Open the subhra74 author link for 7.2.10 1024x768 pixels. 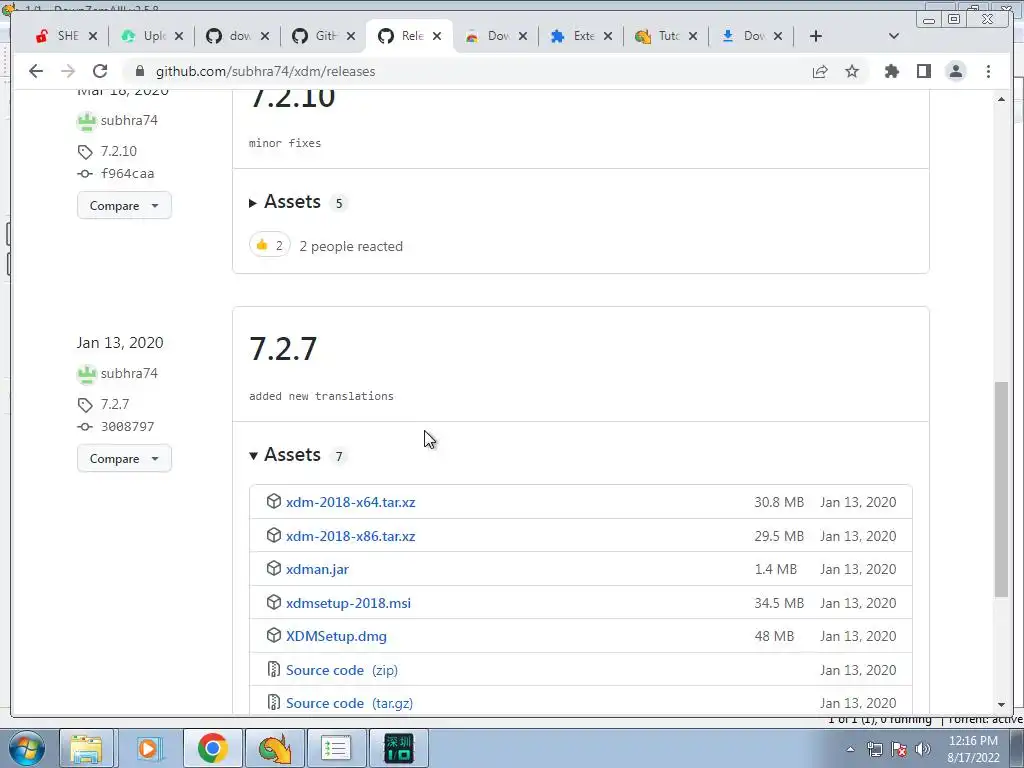pos(129,120)
